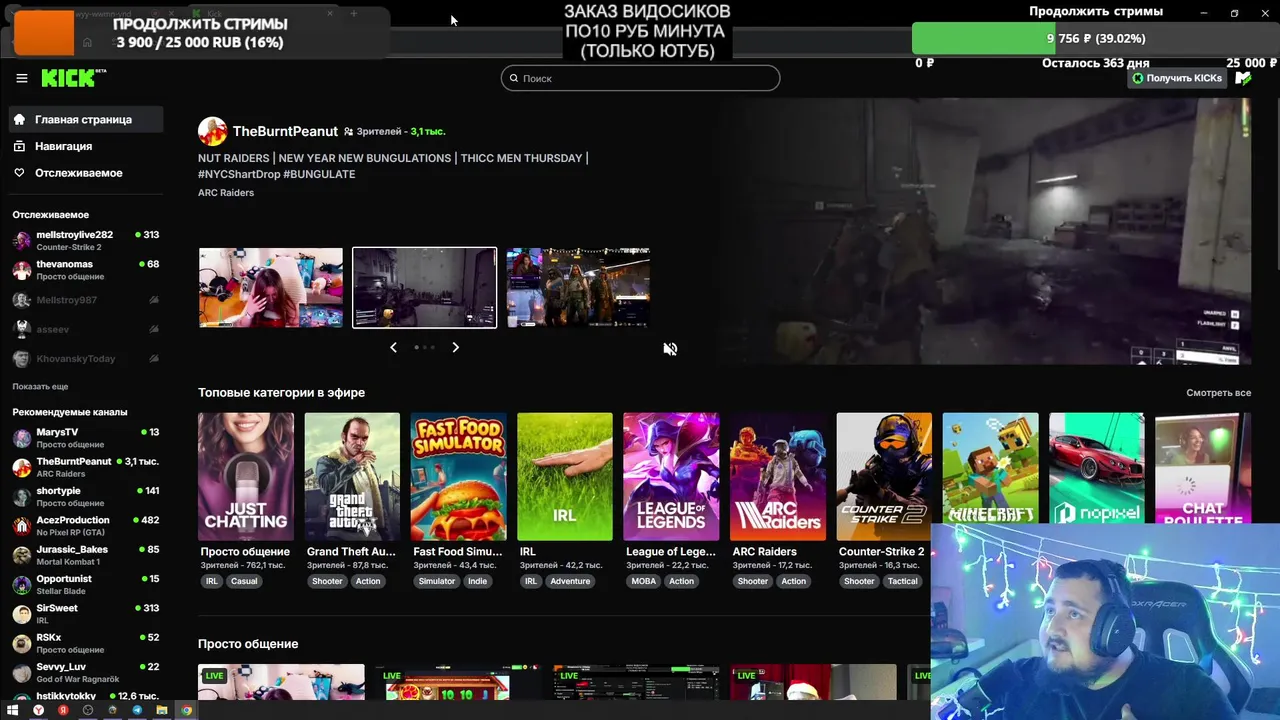Open Fast Food Simulator category cover

click(x=458, y=477)
